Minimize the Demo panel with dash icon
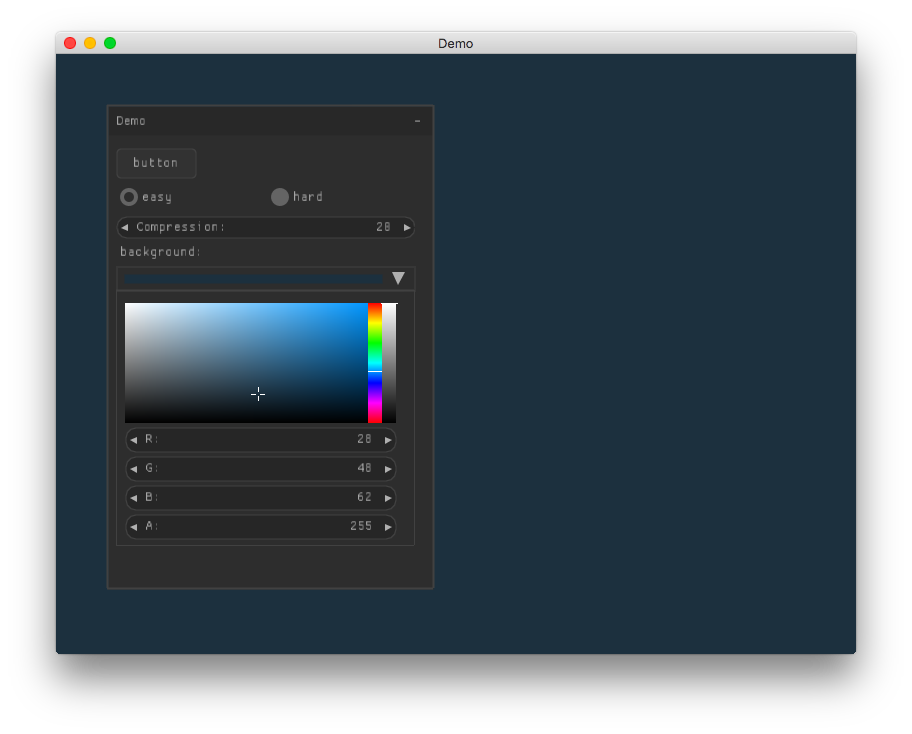This screenshot has height=734, width=912. pos(417,121)
